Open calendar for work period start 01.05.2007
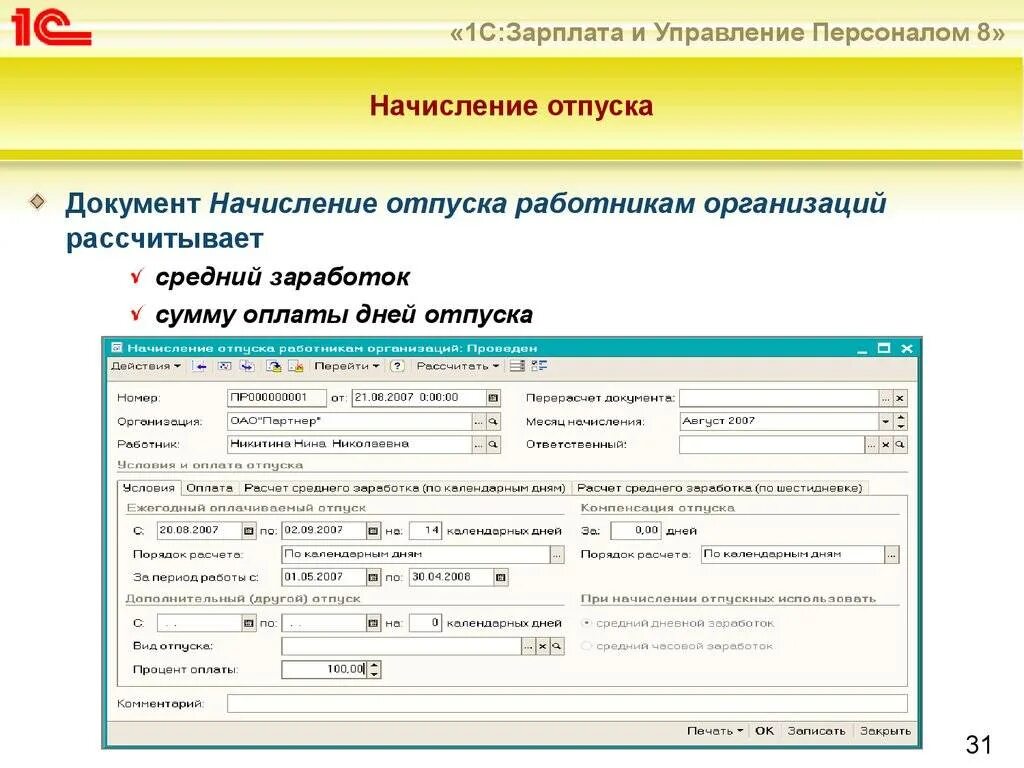This screenshot has height=768, width=1024. tap(373, 577)
